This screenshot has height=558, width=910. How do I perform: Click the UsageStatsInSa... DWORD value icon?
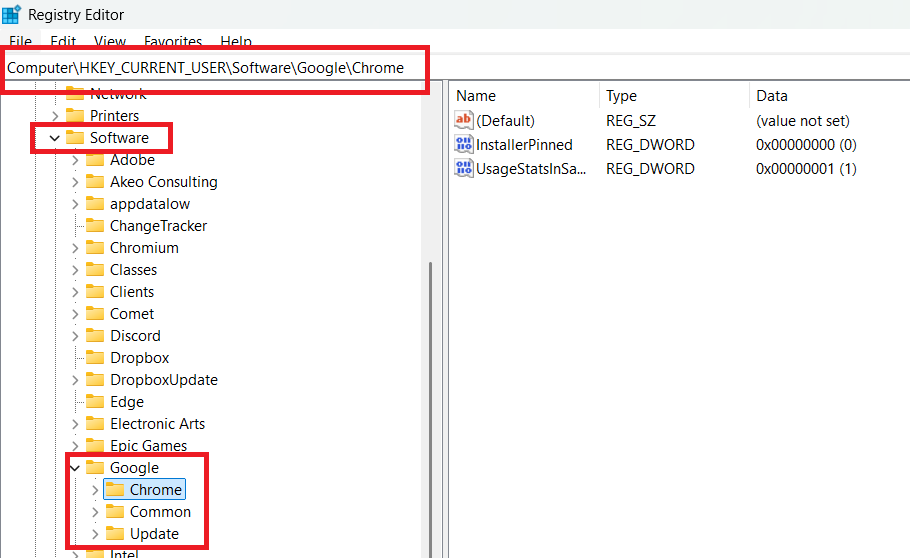point(464,168)
